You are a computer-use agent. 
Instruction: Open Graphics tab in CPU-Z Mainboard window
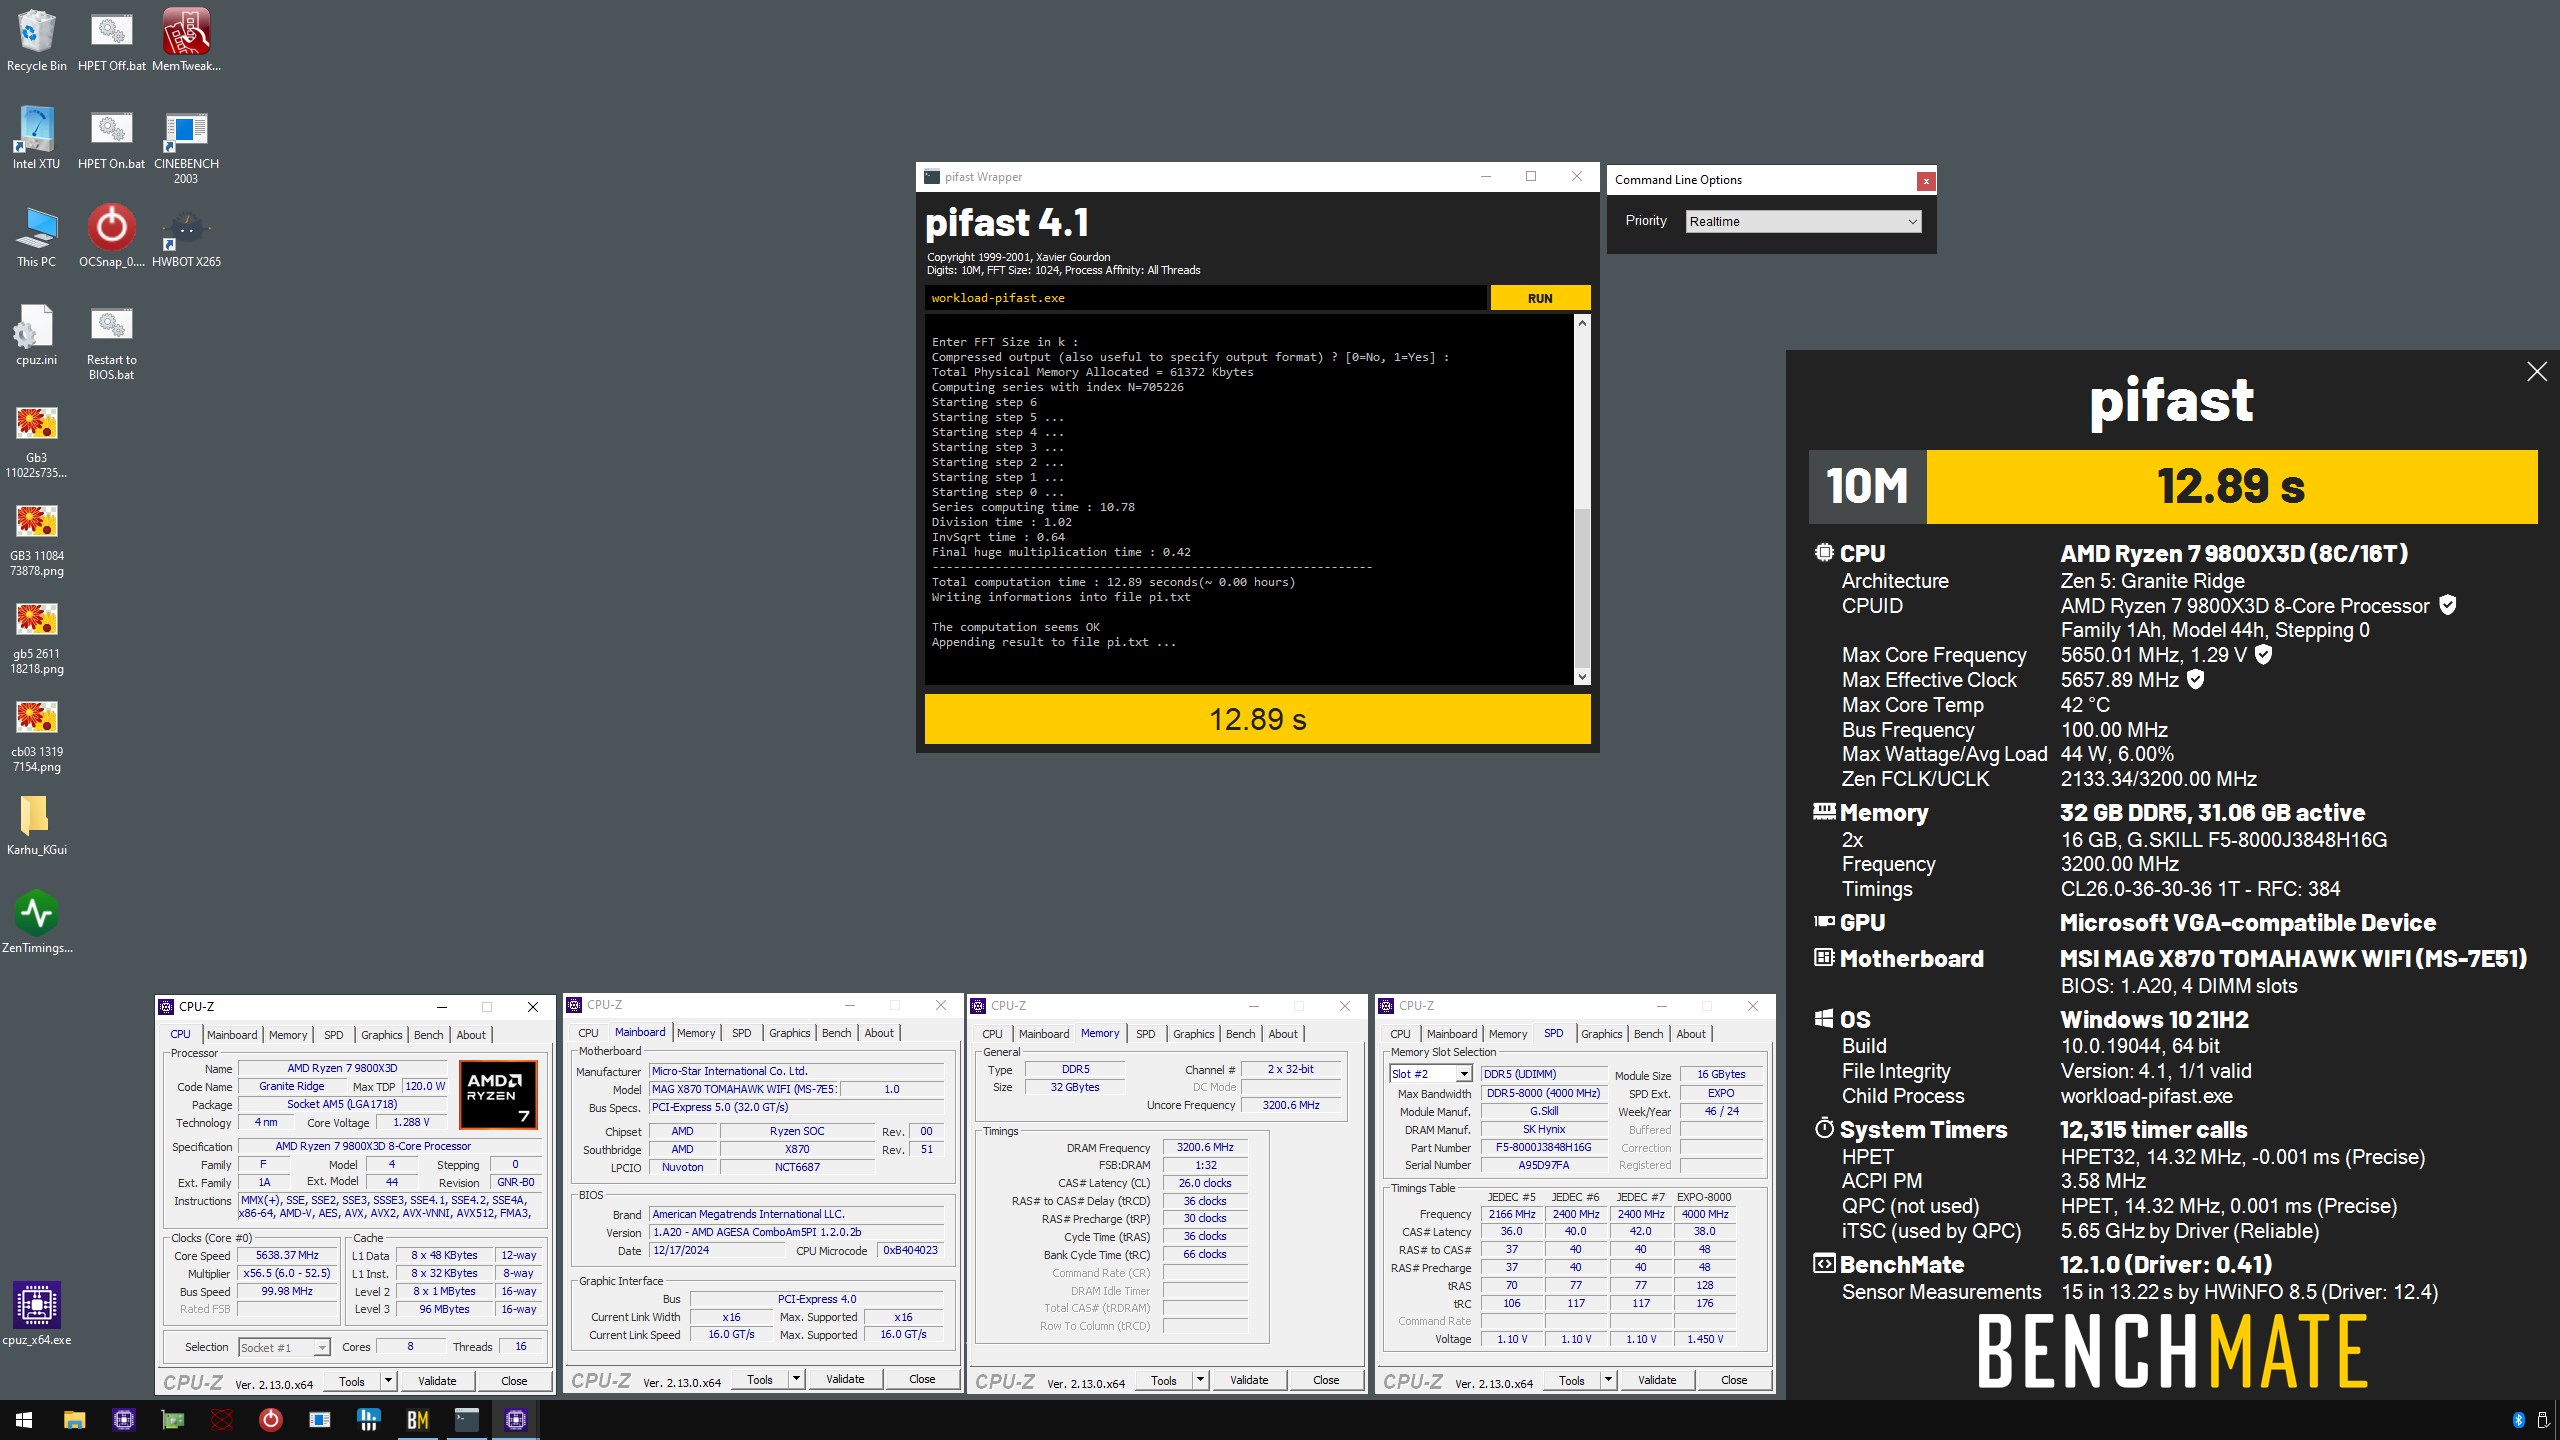789,1033
